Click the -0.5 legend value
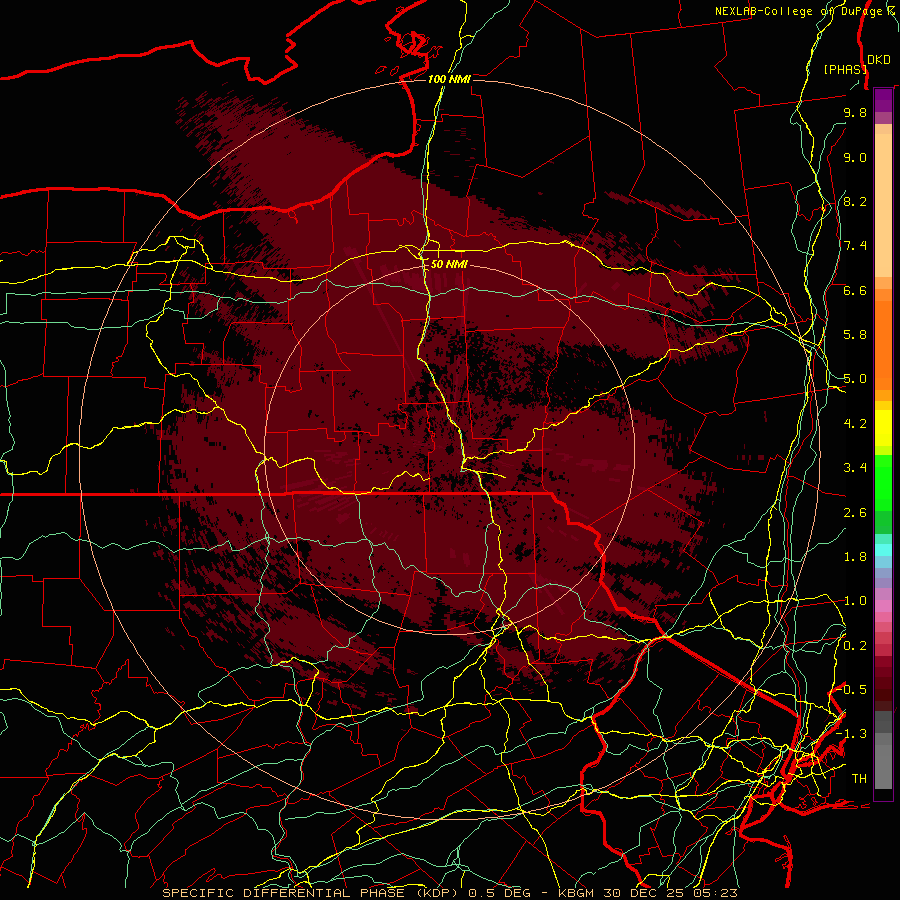 (x=852, y=690)
